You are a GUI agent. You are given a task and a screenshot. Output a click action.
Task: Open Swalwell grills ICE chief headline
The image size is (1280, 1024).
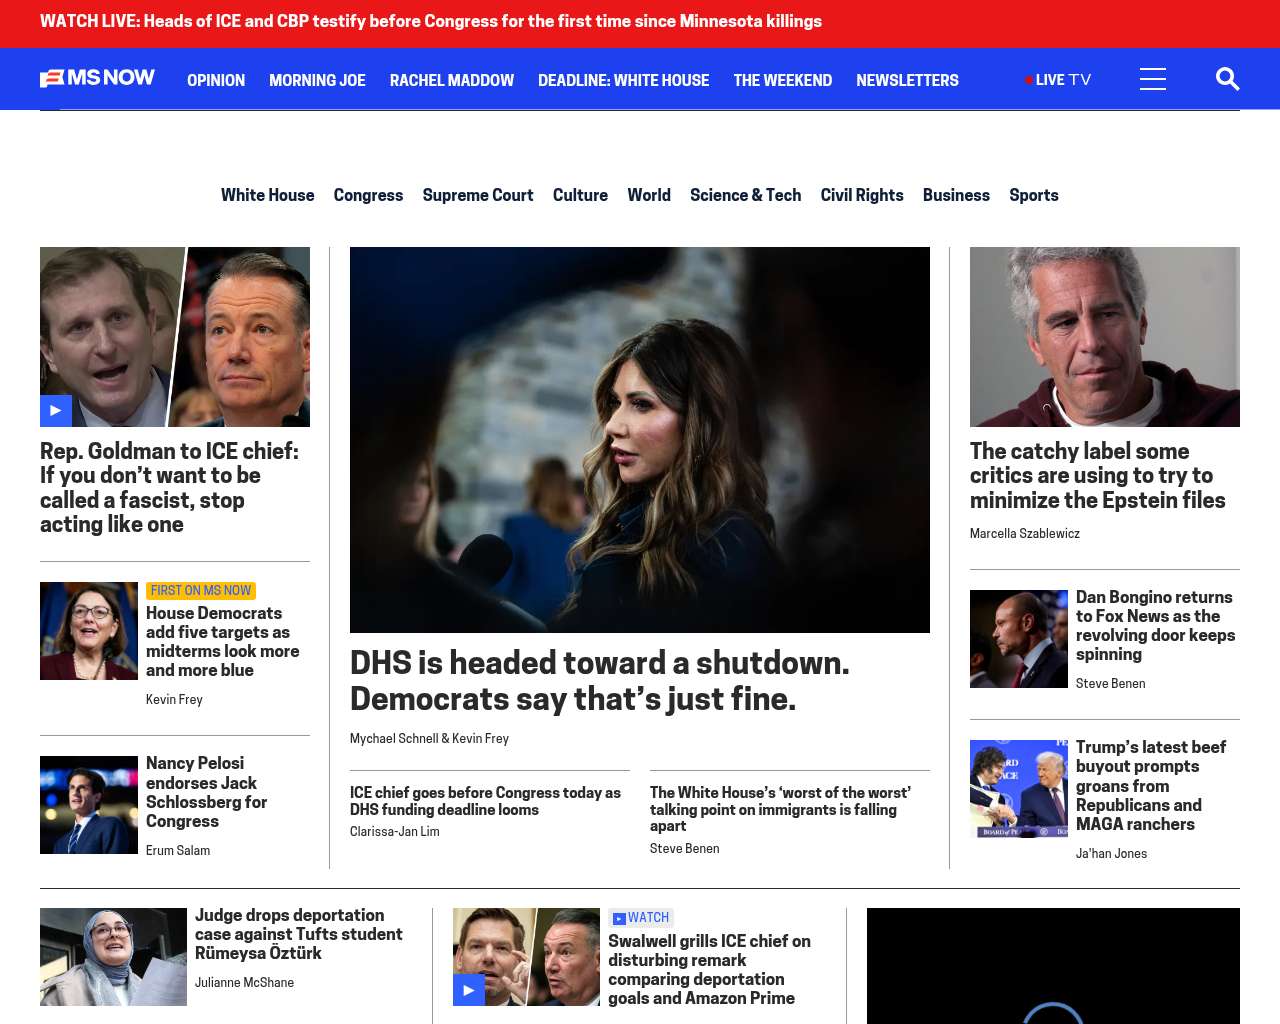709,969
